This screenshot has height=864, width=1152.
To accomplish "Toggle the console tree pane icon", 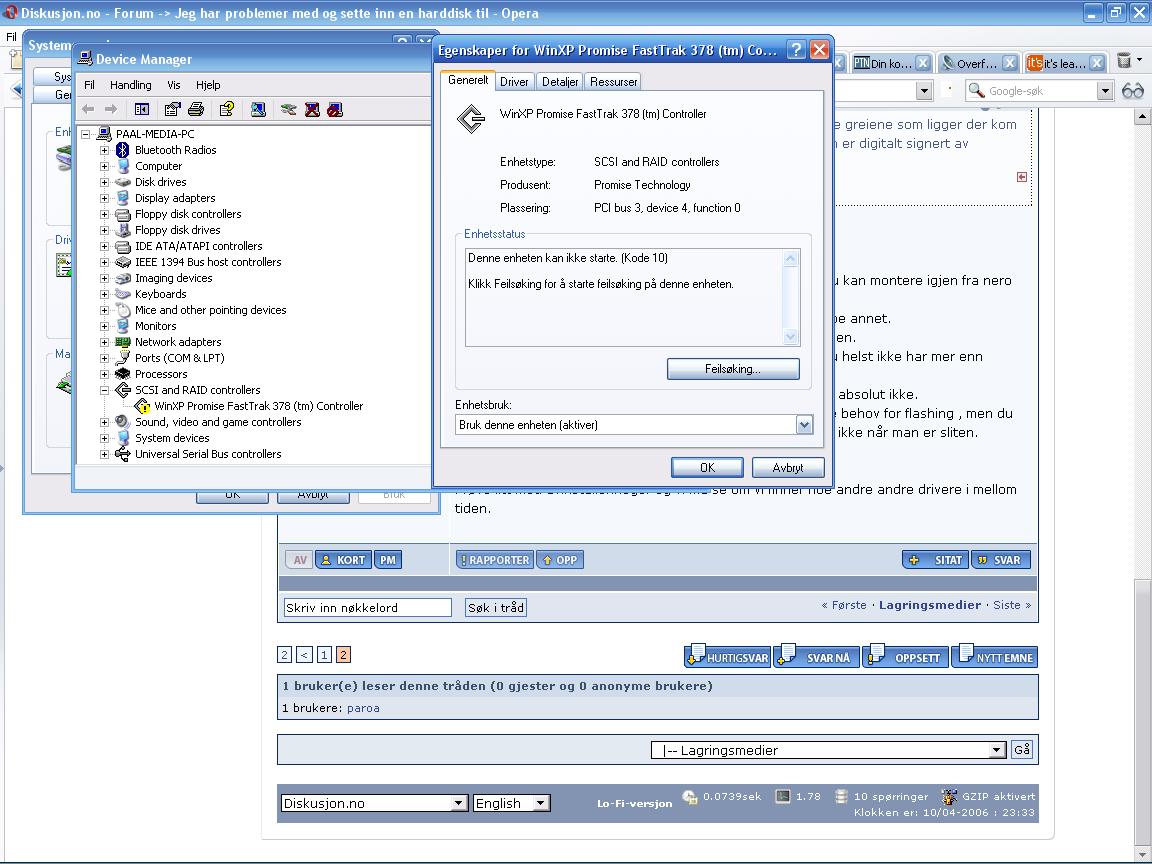I will tap(142, 109).
